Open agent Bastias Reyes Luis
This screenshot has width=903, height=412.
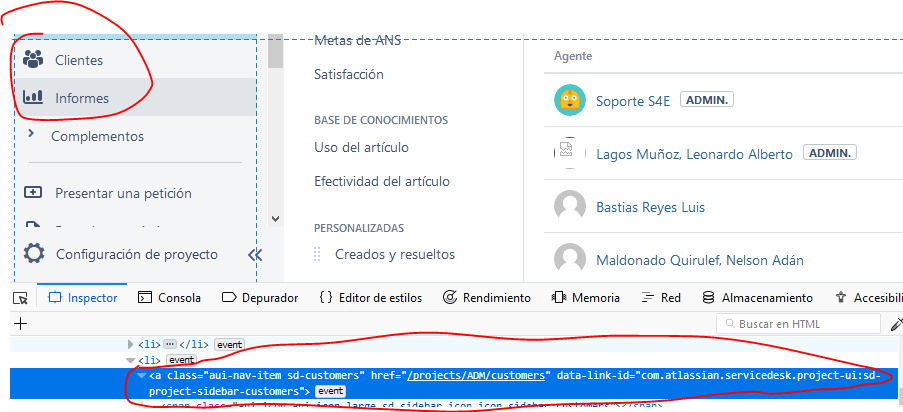pos(650,207)
